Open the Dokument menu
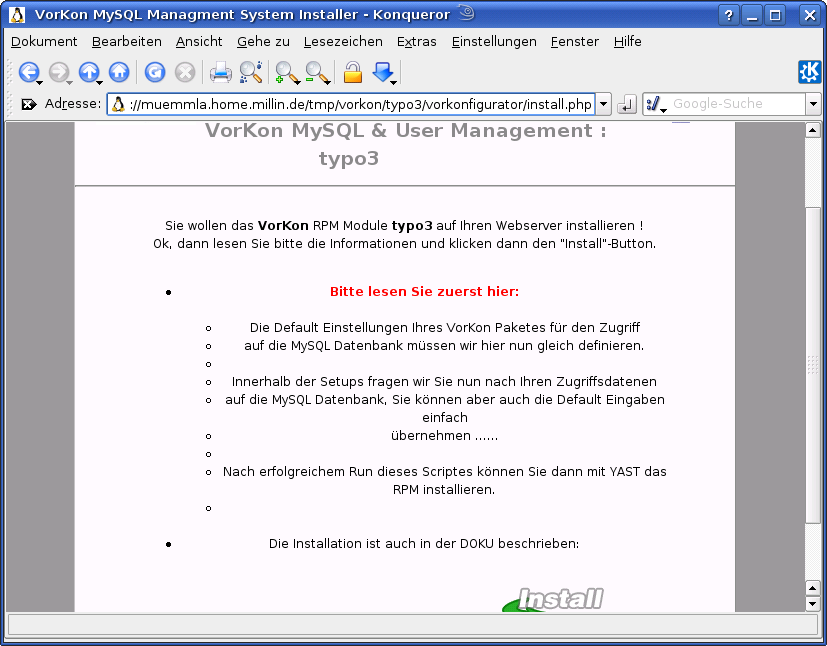 (x=44, y=42)
